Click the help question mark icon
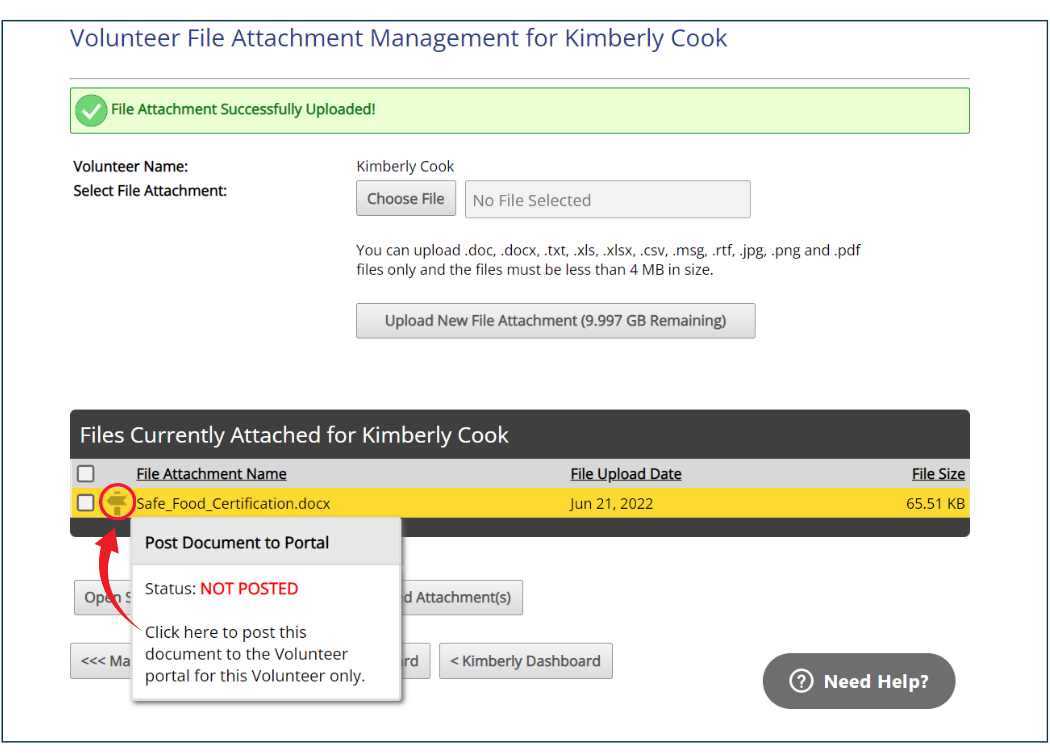Screen dimensions: 1050x753 click(801, 681)
